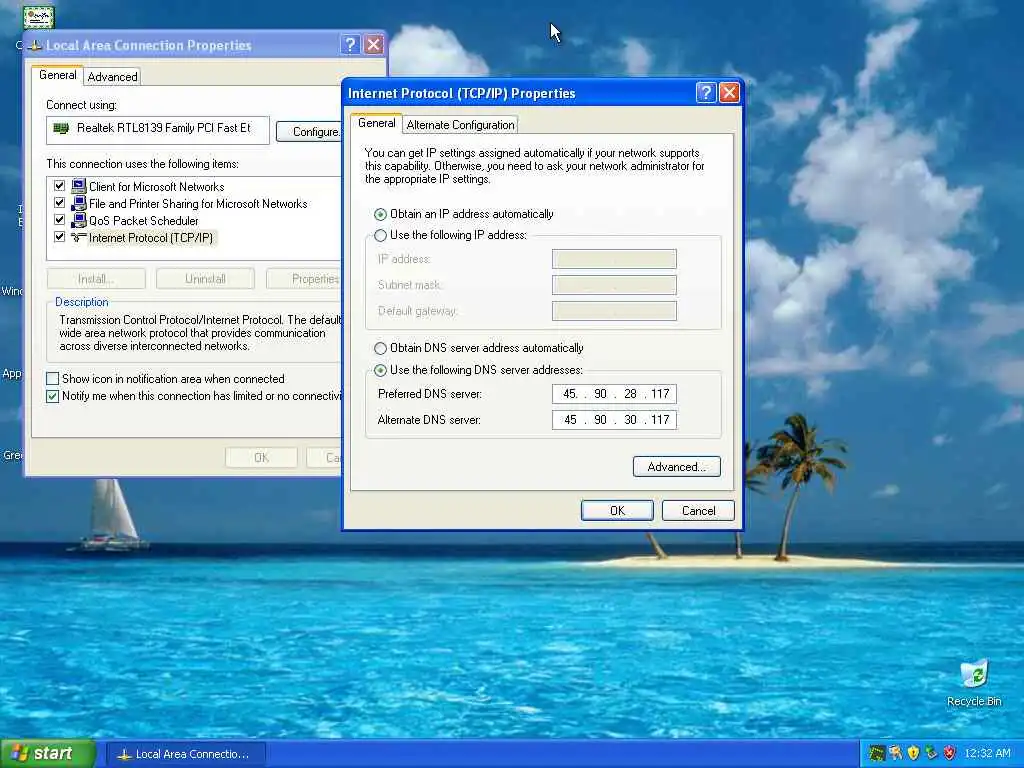Image resolution: width=1024 pixels, height=768 pixels.
Task: Select 'QoS Packet Scheduler' list row text
Action: pos(144,221)
